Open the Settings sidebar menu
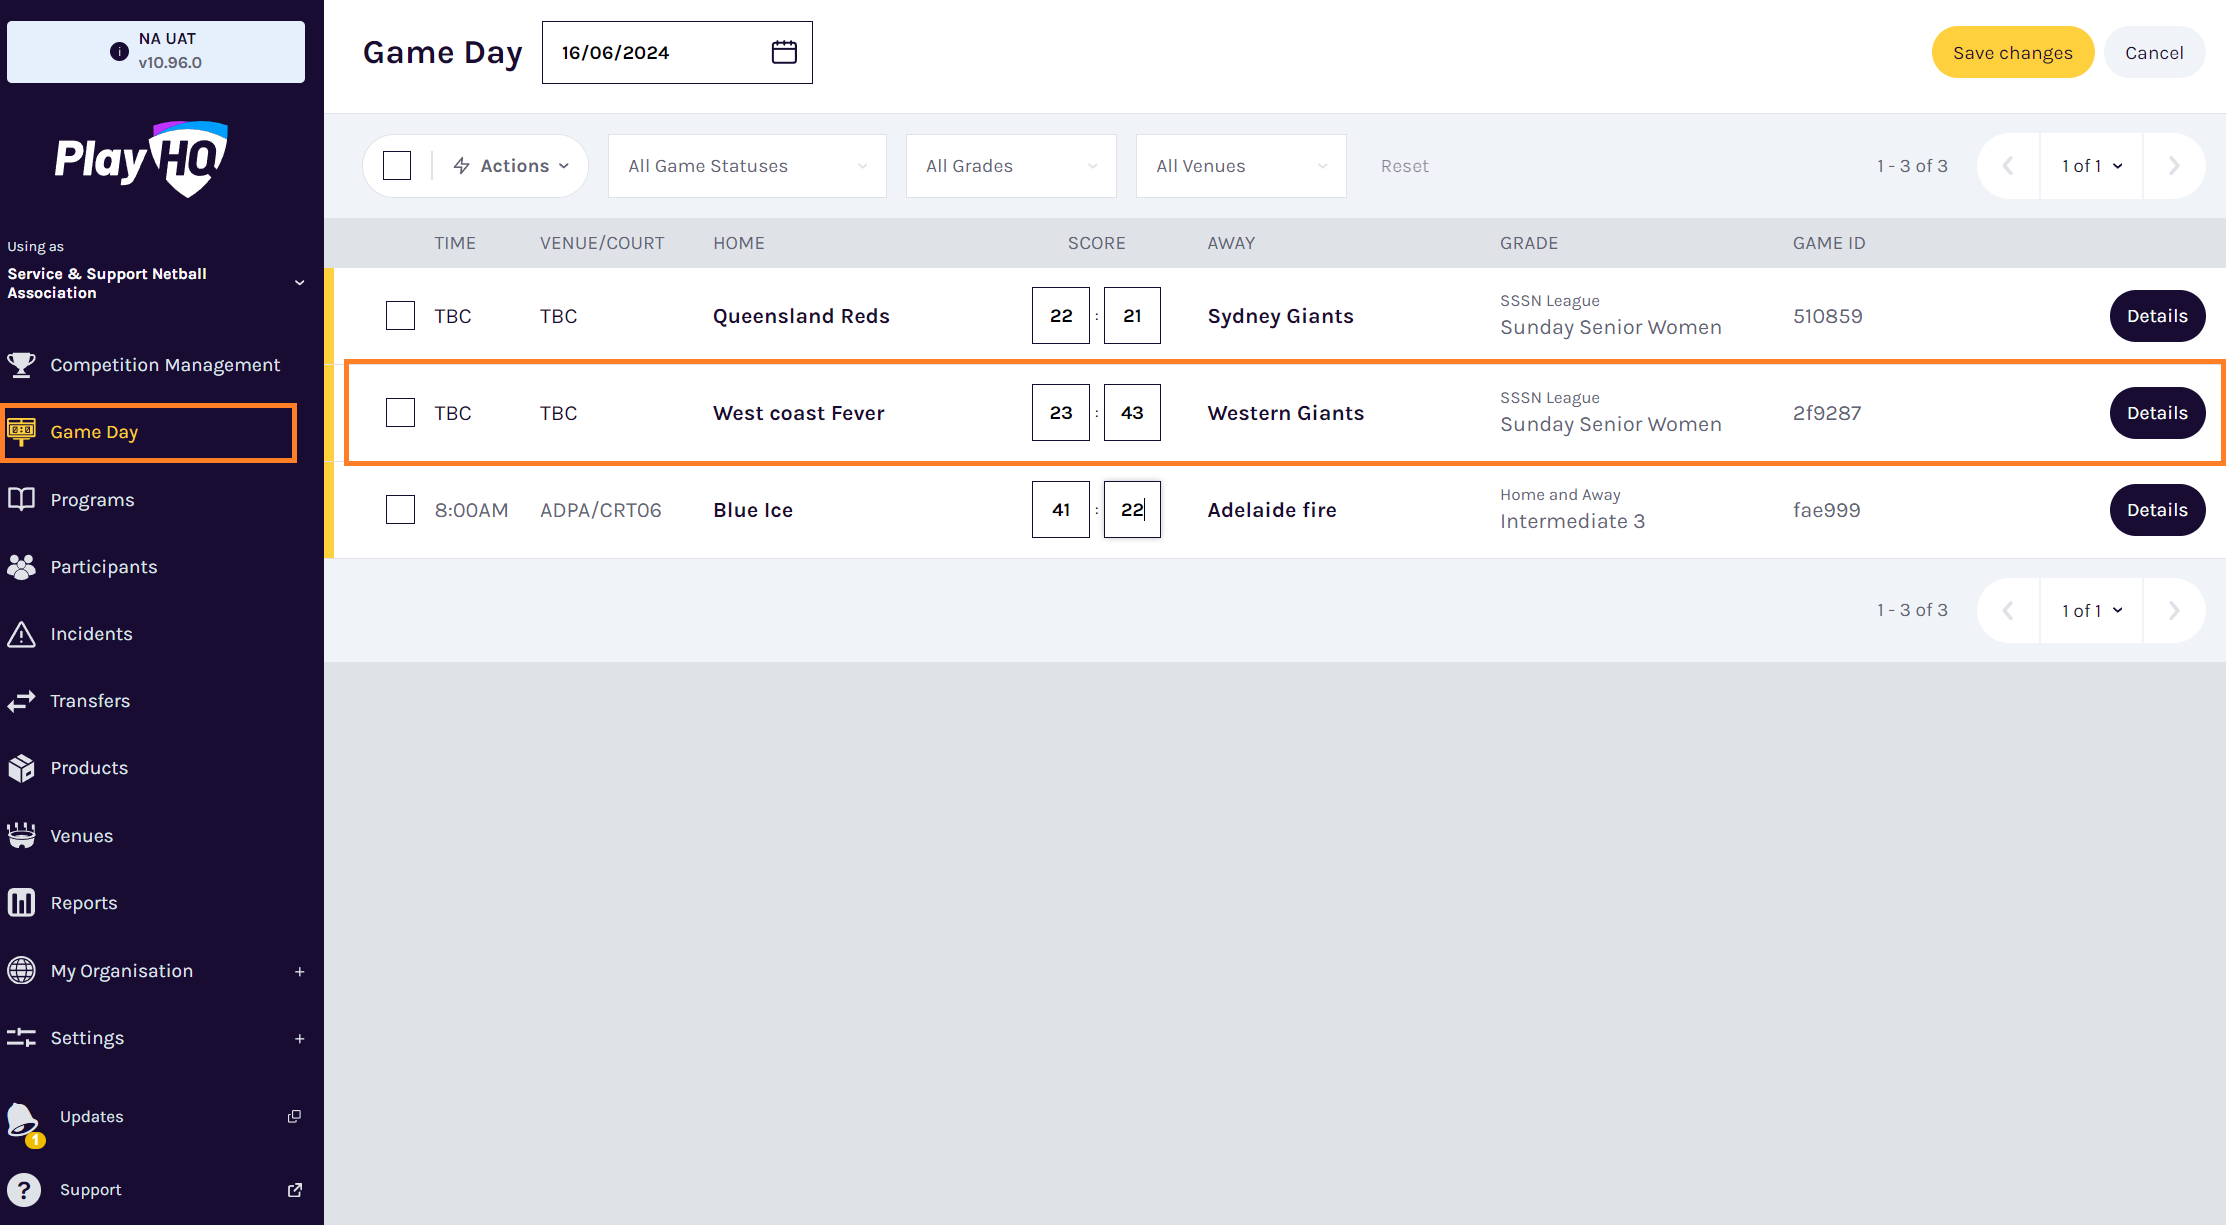The image size is (2226, 1225). point(88,1038)
